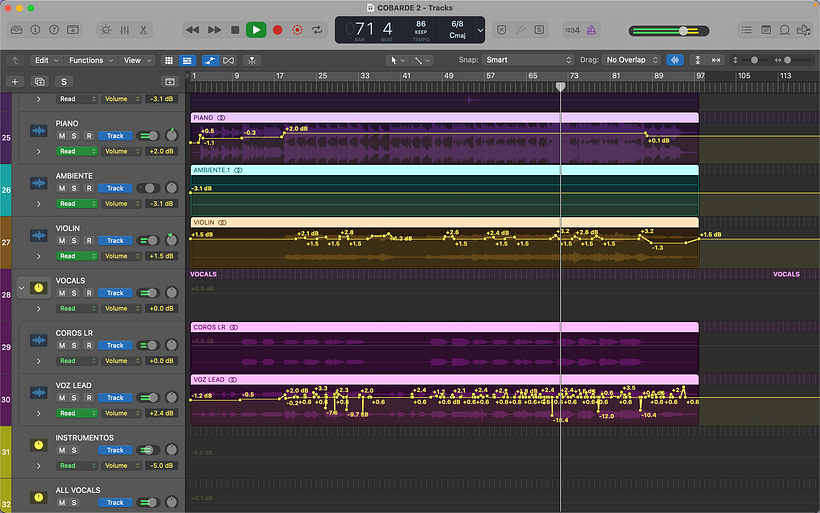Click the ALL VOCALS Track button
Viewport: 820px width, 513px height.
(115, 503)
